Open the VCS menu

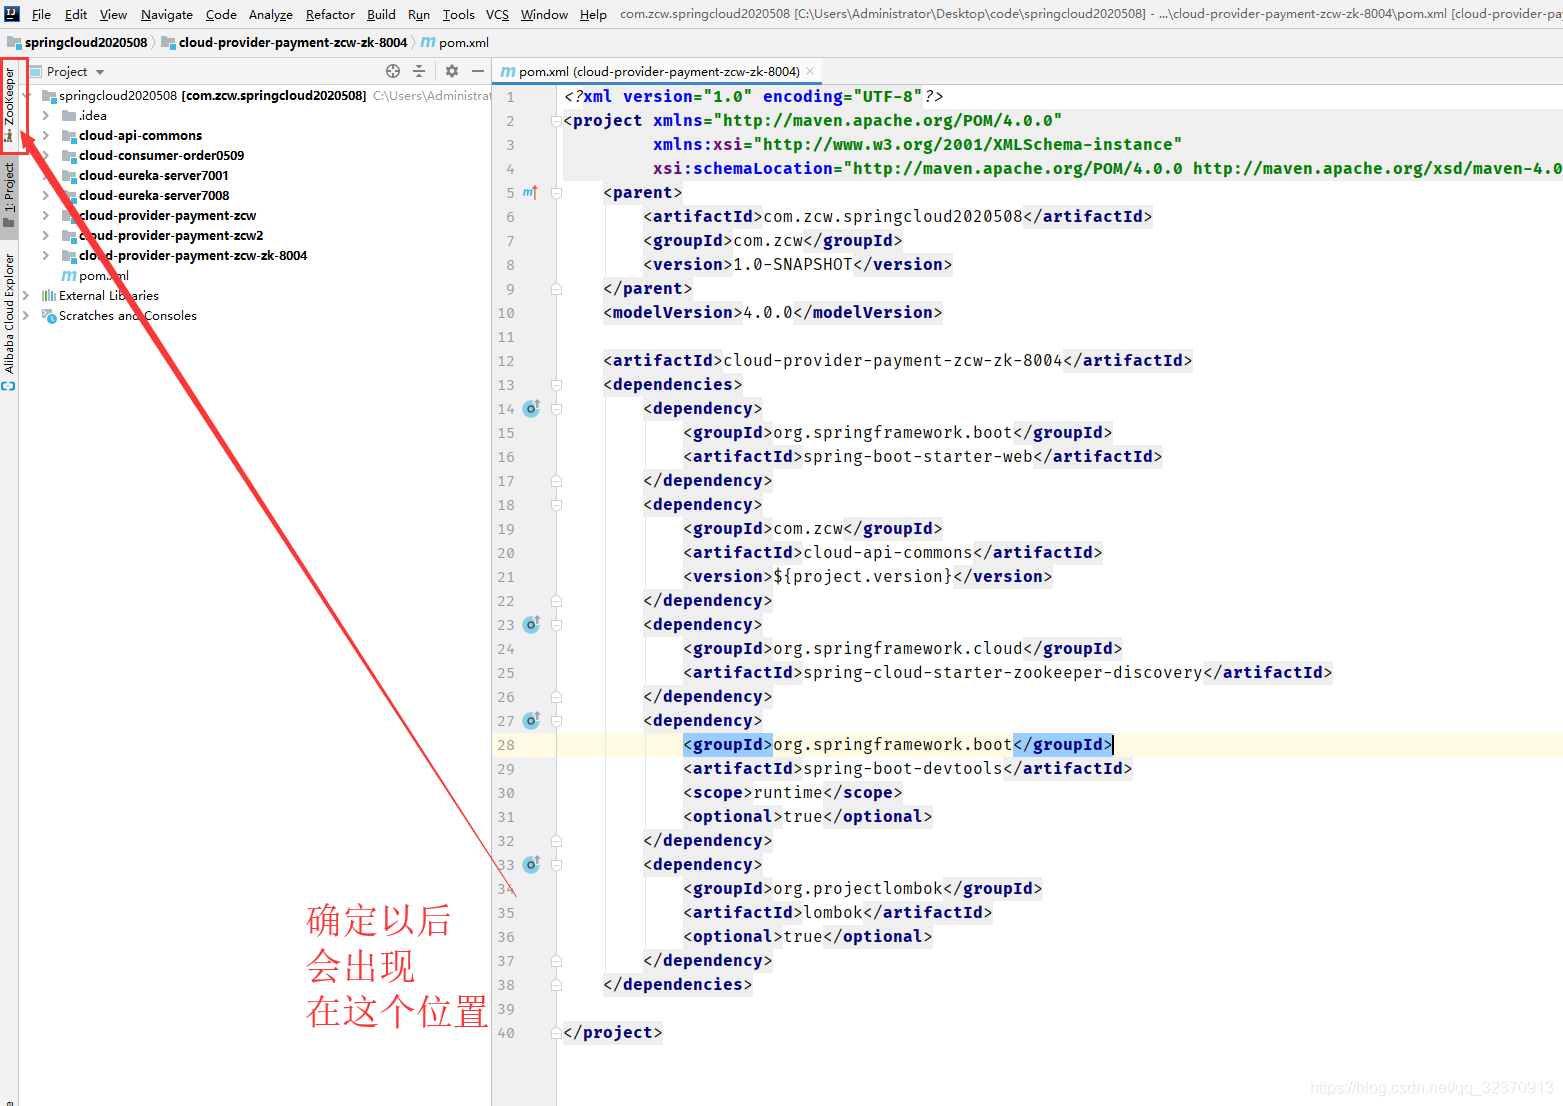click(x=495, y=14)
